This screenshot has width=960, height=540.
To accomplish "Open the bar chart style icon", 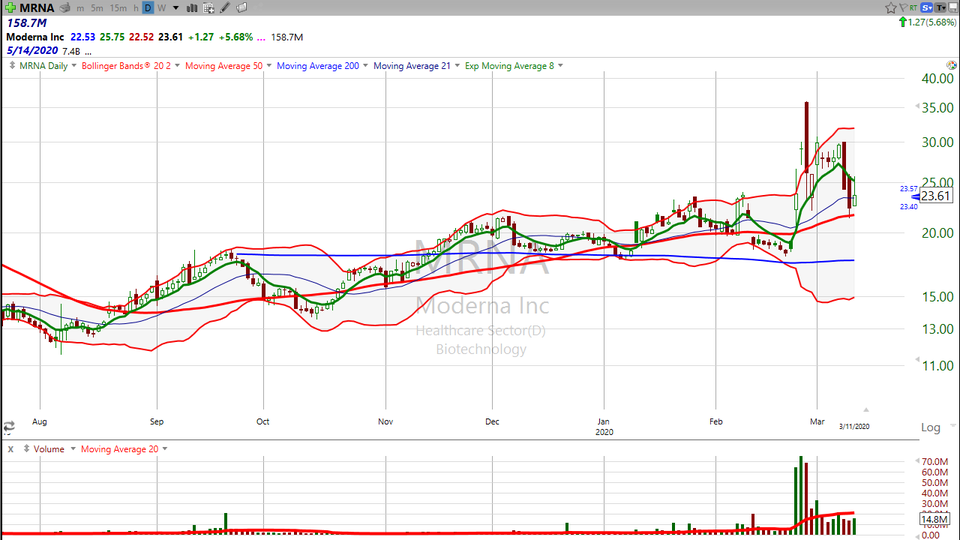I will [x=192, y=8].
